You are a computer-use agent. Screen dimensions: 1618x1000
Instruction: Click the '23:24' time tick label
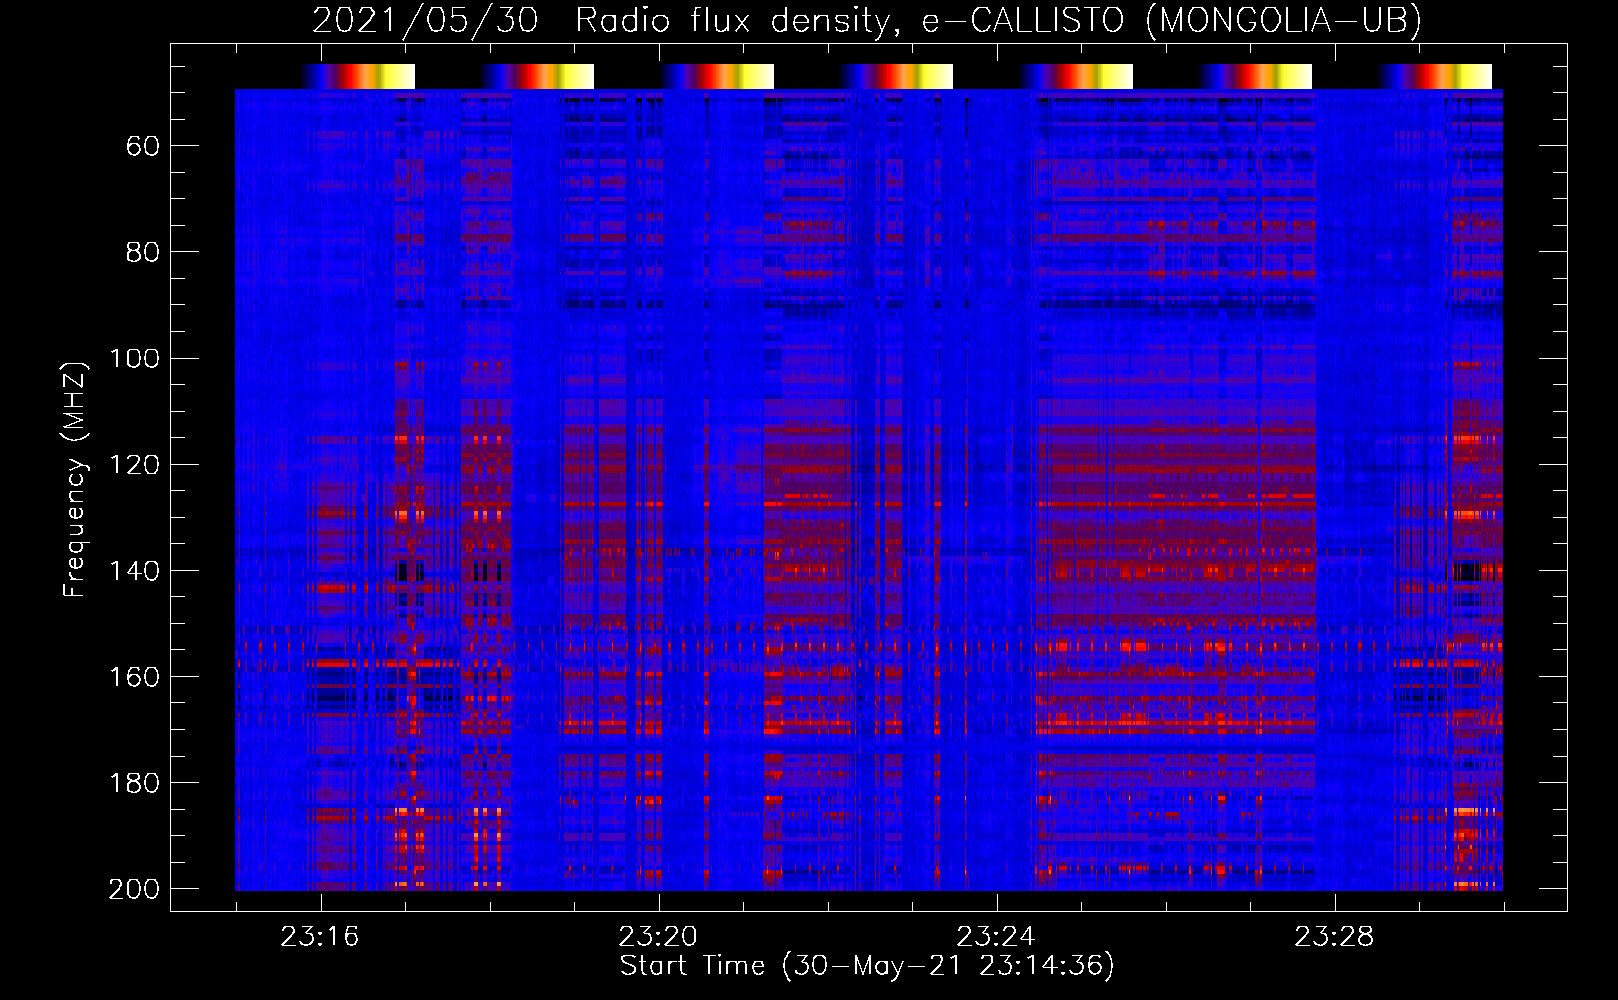[x=996, y=937]
